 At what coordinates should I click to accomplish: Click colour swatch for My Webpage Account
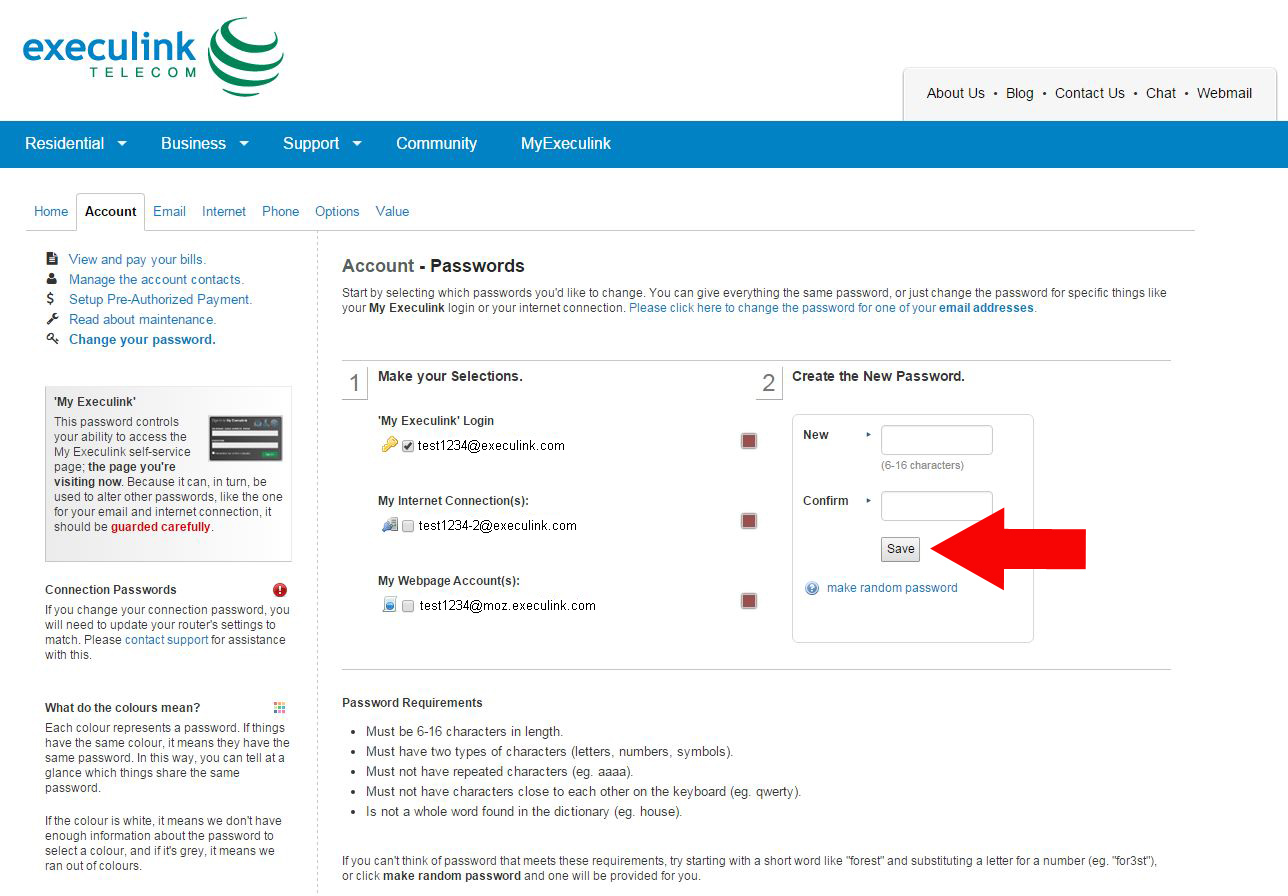pos(749,601)
